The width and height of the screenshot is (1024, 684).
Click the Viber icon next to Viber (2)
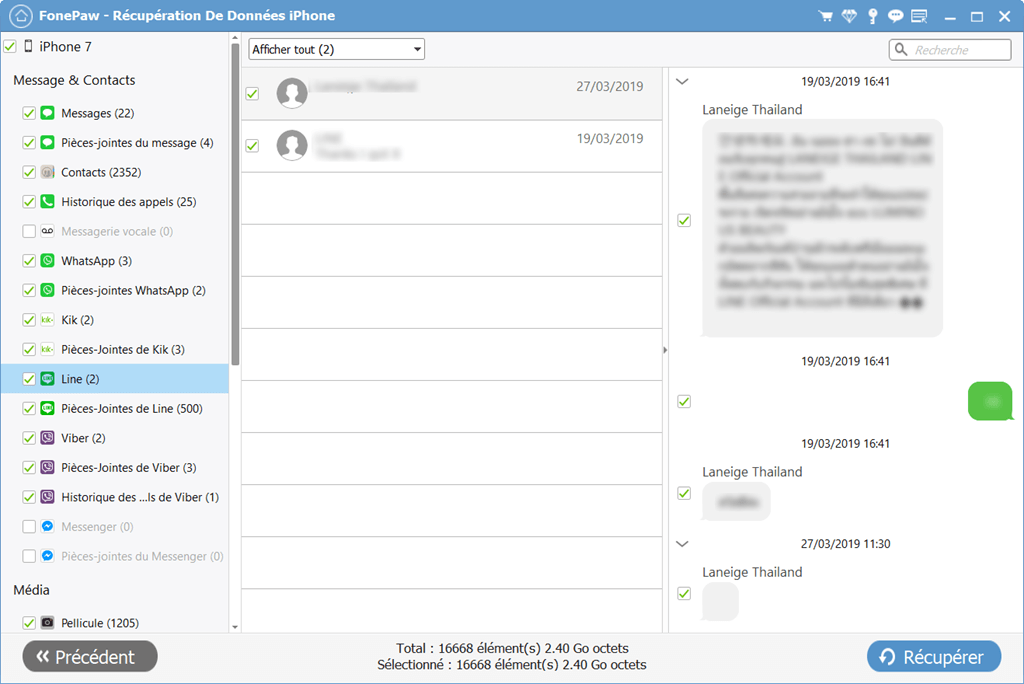pyautogui.click(x=48, y=438)
